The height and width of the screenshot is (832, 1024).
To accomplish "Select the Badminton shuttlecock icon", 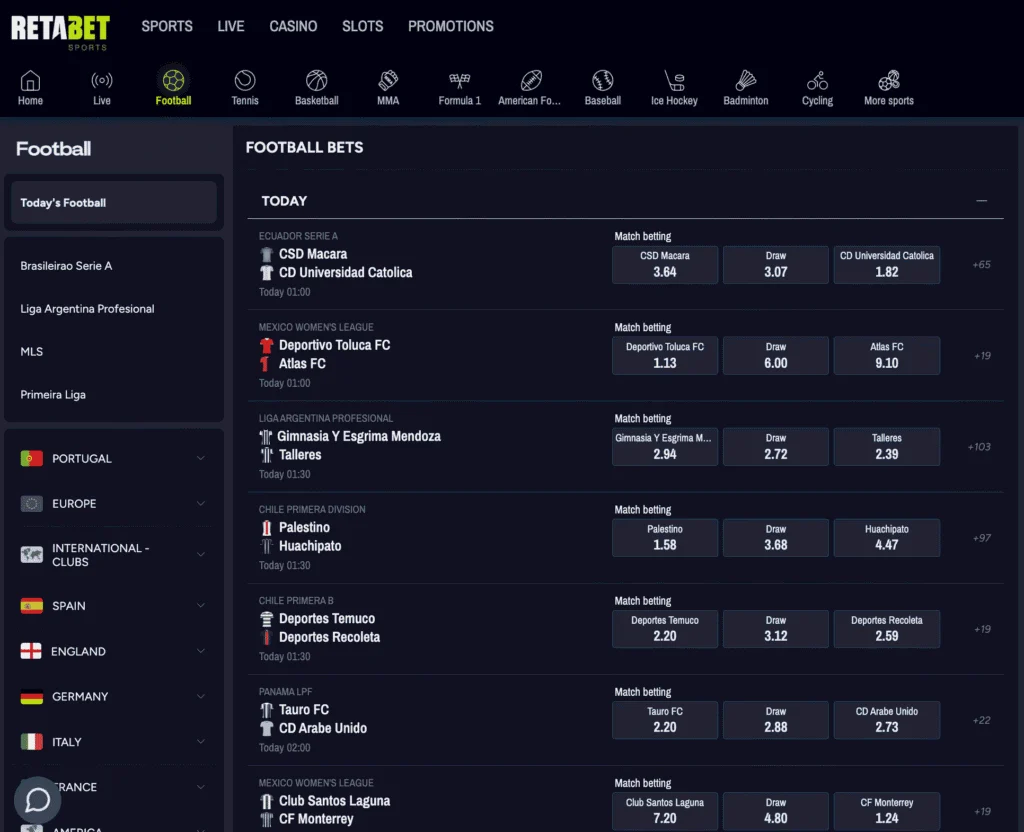I will 745,80.
